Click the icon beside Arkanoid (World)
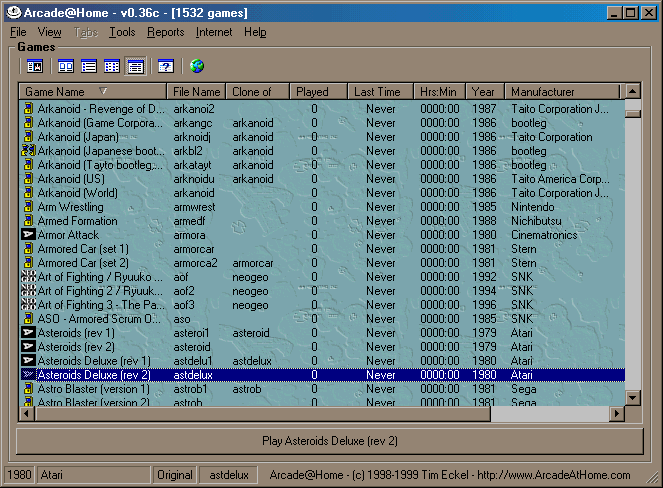The width and height of the screenshot is (663, 488). coord(28,192)
